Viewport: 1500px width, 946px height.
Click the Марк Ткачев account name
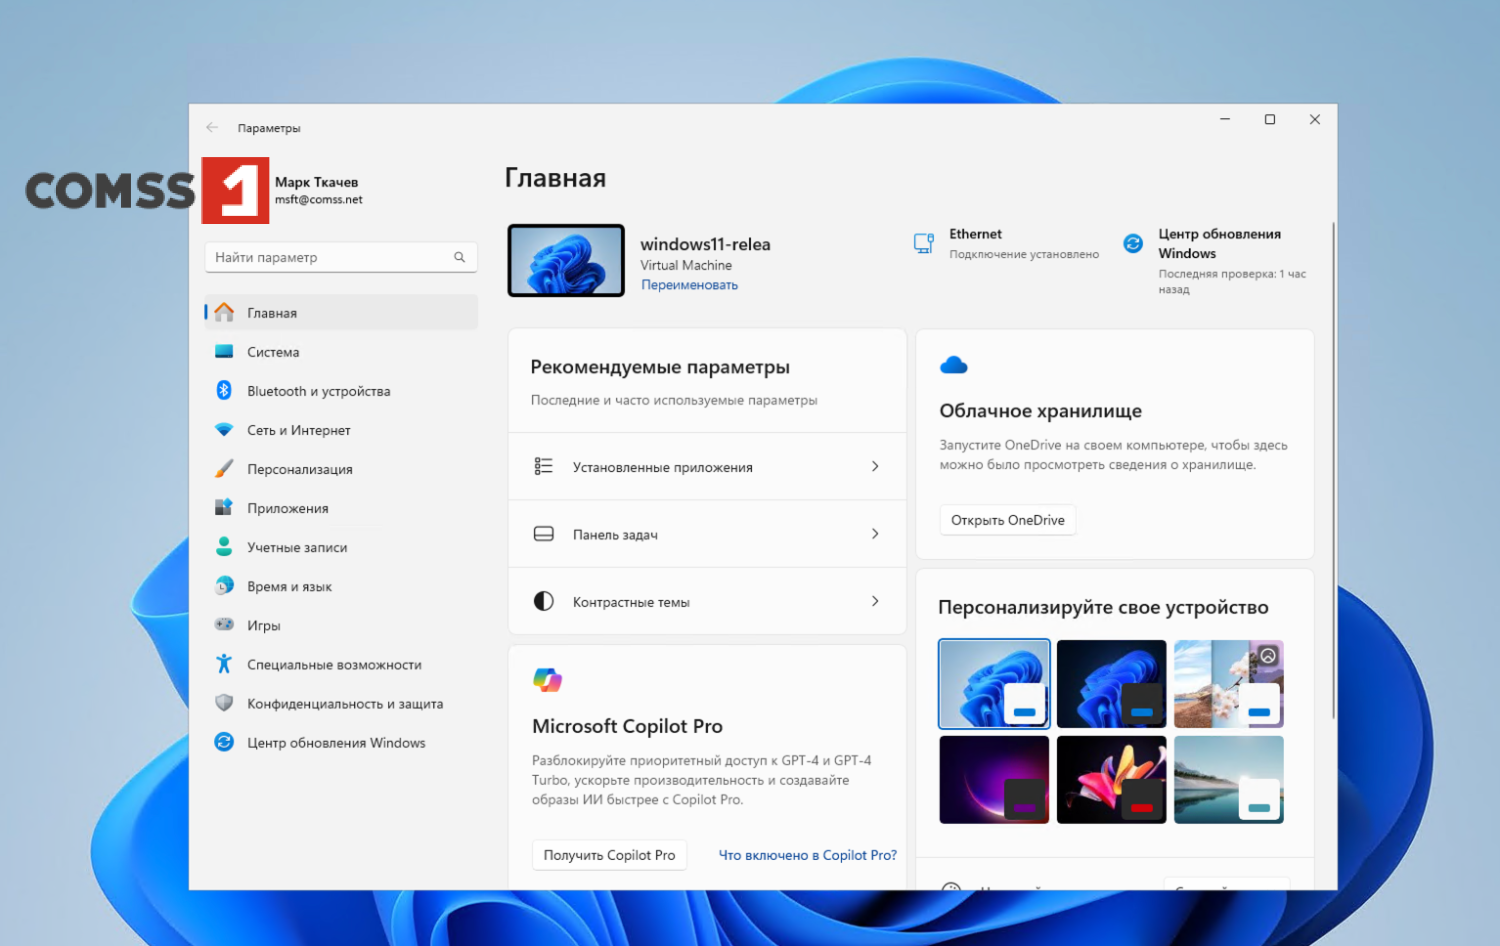[x=316, y=182]
